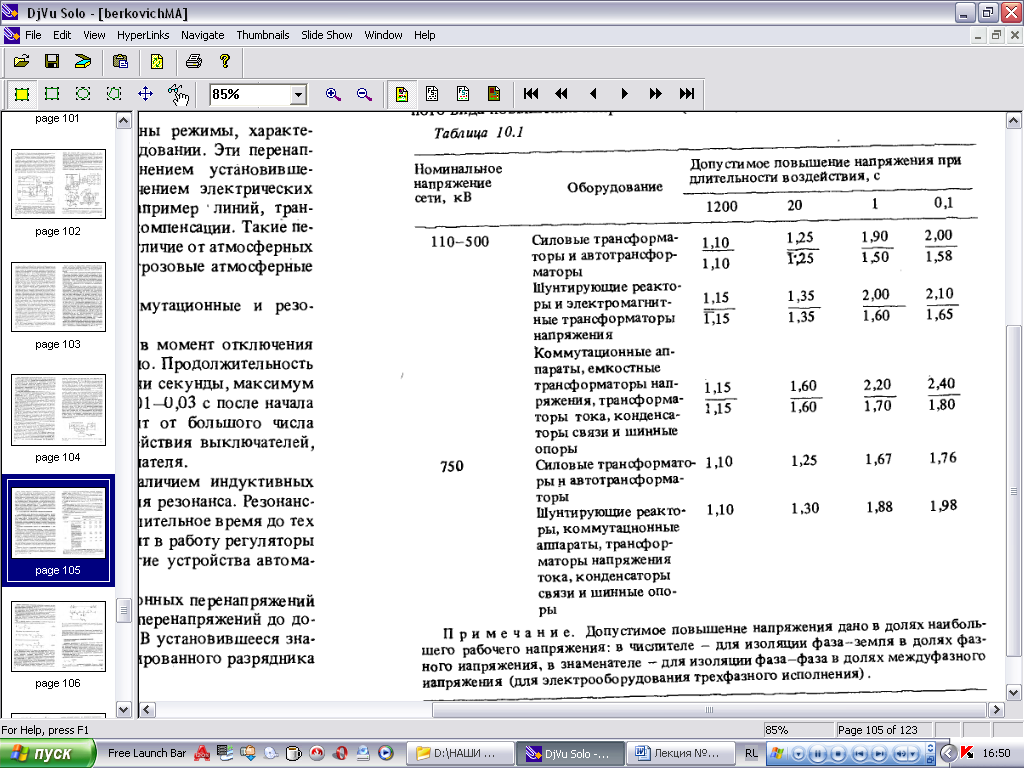Viewport: 1024px width, 768px height.
Task: Click the yellow question mark Help icon
Action: [x=225, y=61]
